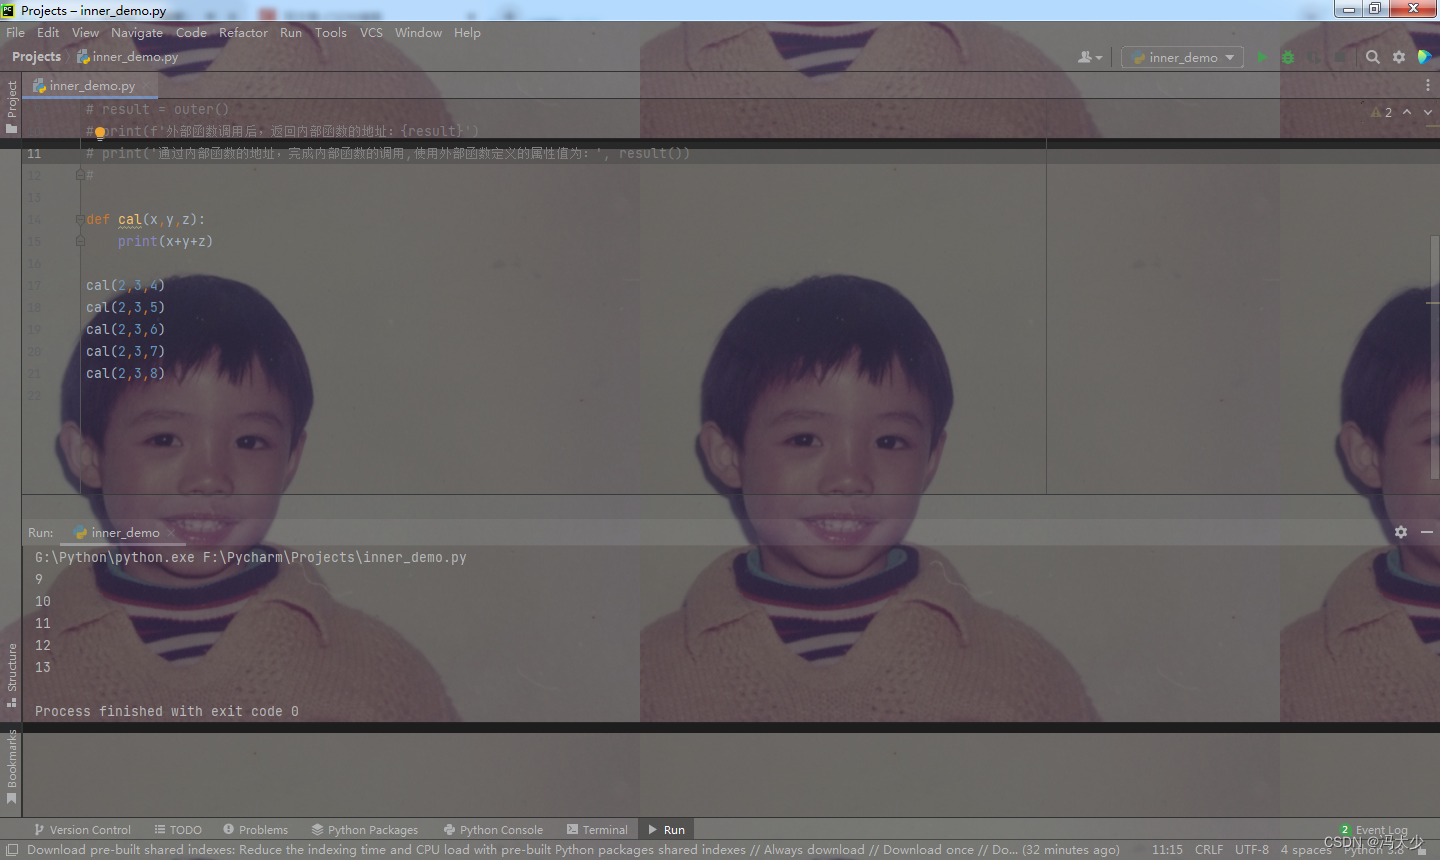The height and width of the screenshot is (860, 1440).
Task: Click cursor position 11:15 in status bar
Action: [1167, 850]
